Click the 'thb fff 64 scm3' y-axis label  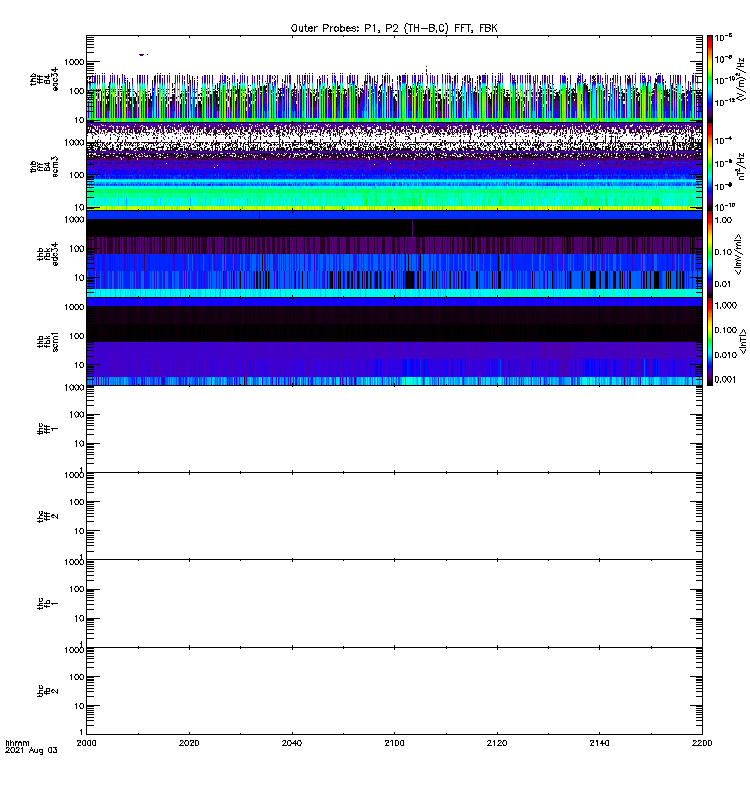44,166
